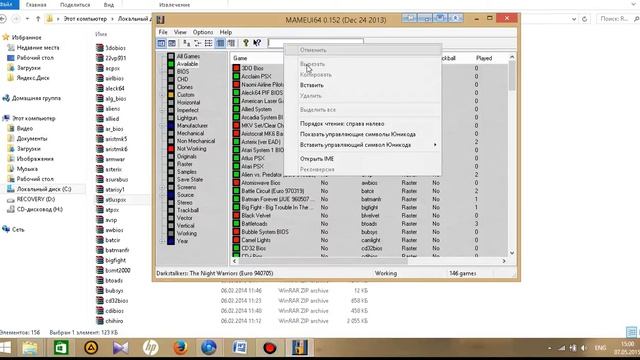This screenshot has width=640, height=360.
Task: Expand the Imperfect folder tree node
Action: point(162,110)
